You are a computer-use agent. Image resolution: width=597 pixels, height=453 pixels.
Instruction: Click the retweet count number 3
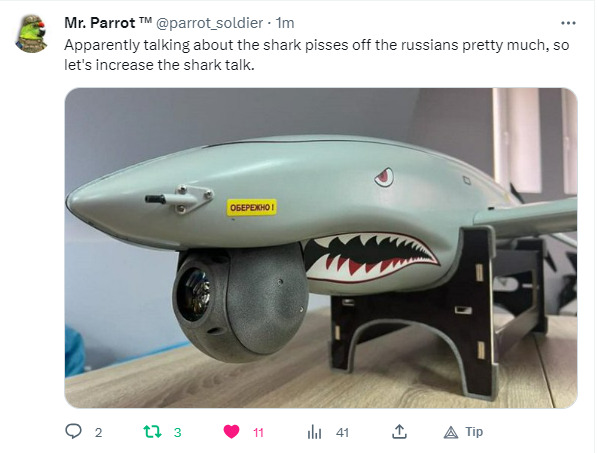pos(177,433)
